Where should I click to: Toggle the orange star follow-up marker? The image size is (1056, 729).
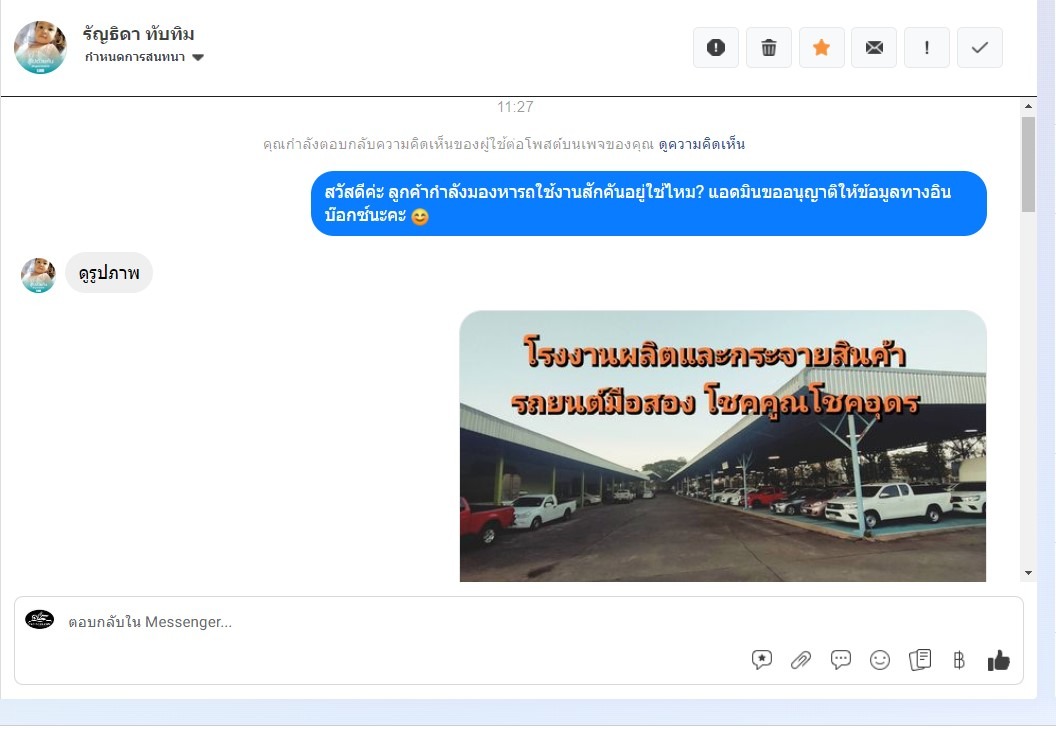(821, 48)
